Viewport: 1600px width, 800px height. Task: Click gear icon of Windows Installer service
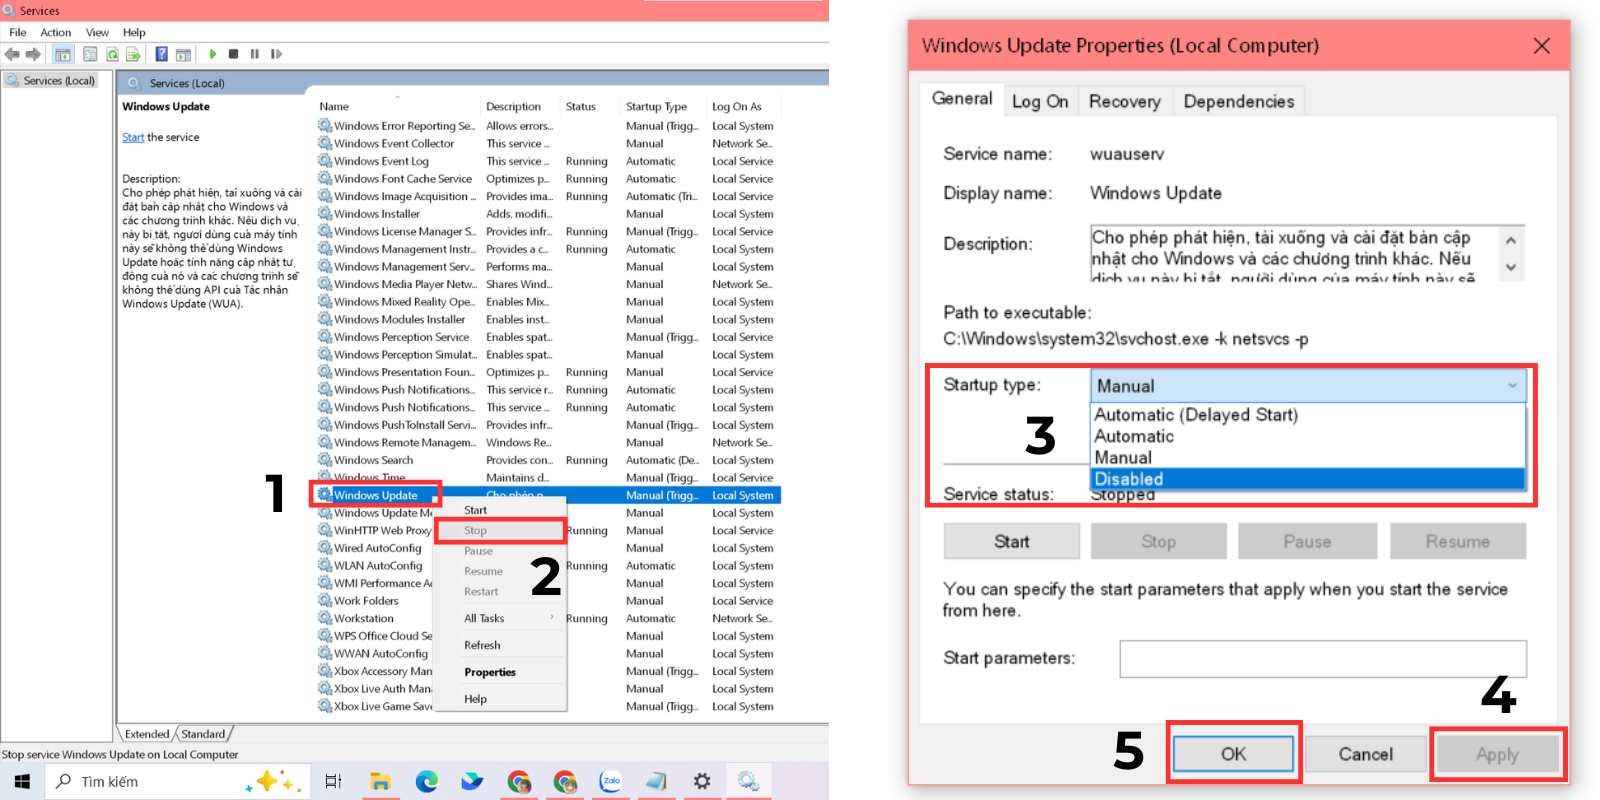[x=325, y=213]
